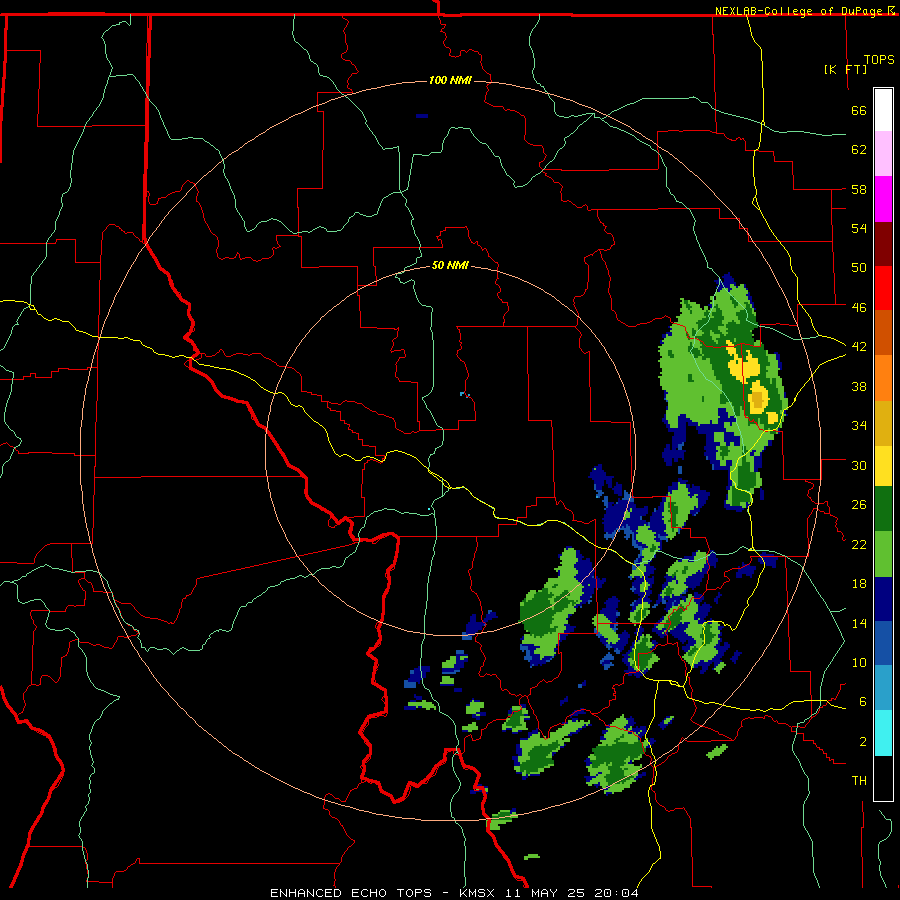Click the 46 legend scale number
The height and width of the screenshot is (900, 900).
(x=859, y=307)
